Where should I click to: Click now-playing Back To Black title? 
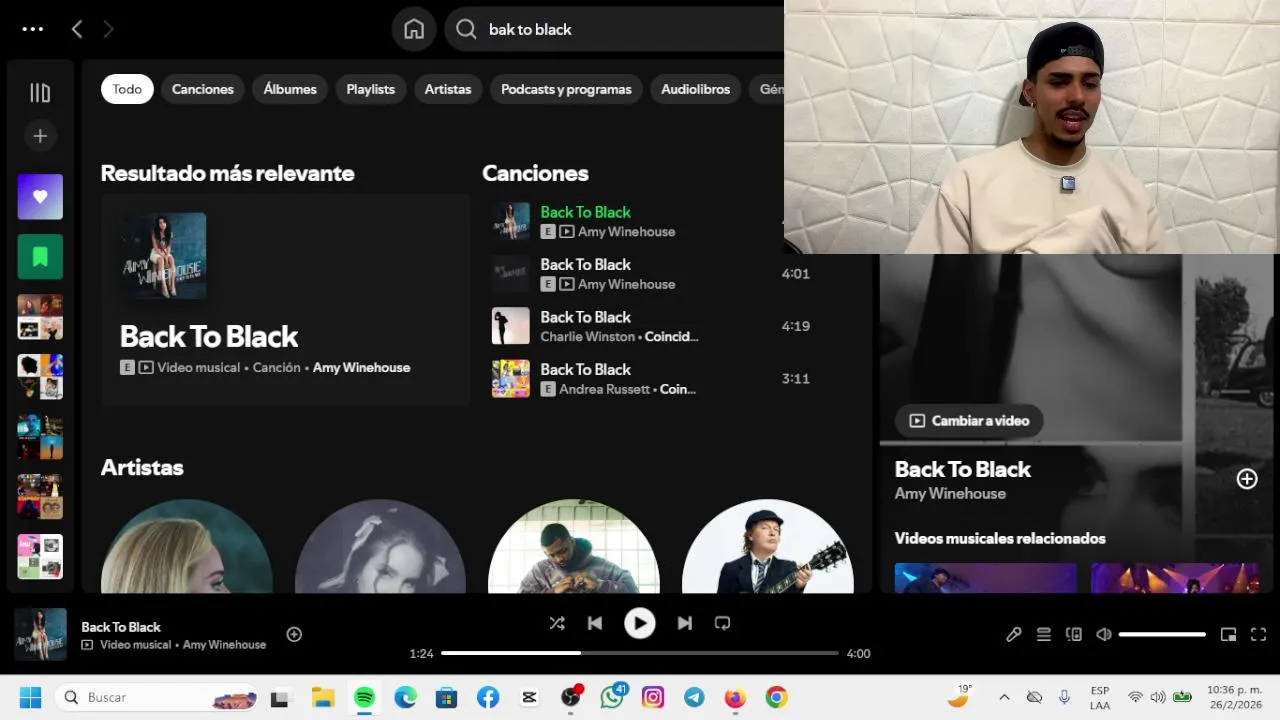click(121, 627)
